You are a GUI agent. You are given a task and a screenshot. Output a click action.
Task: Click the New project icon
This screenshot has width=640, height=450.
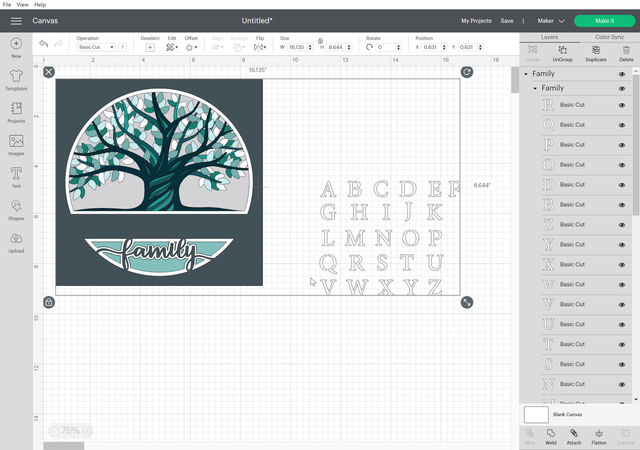tap(16, 43)
